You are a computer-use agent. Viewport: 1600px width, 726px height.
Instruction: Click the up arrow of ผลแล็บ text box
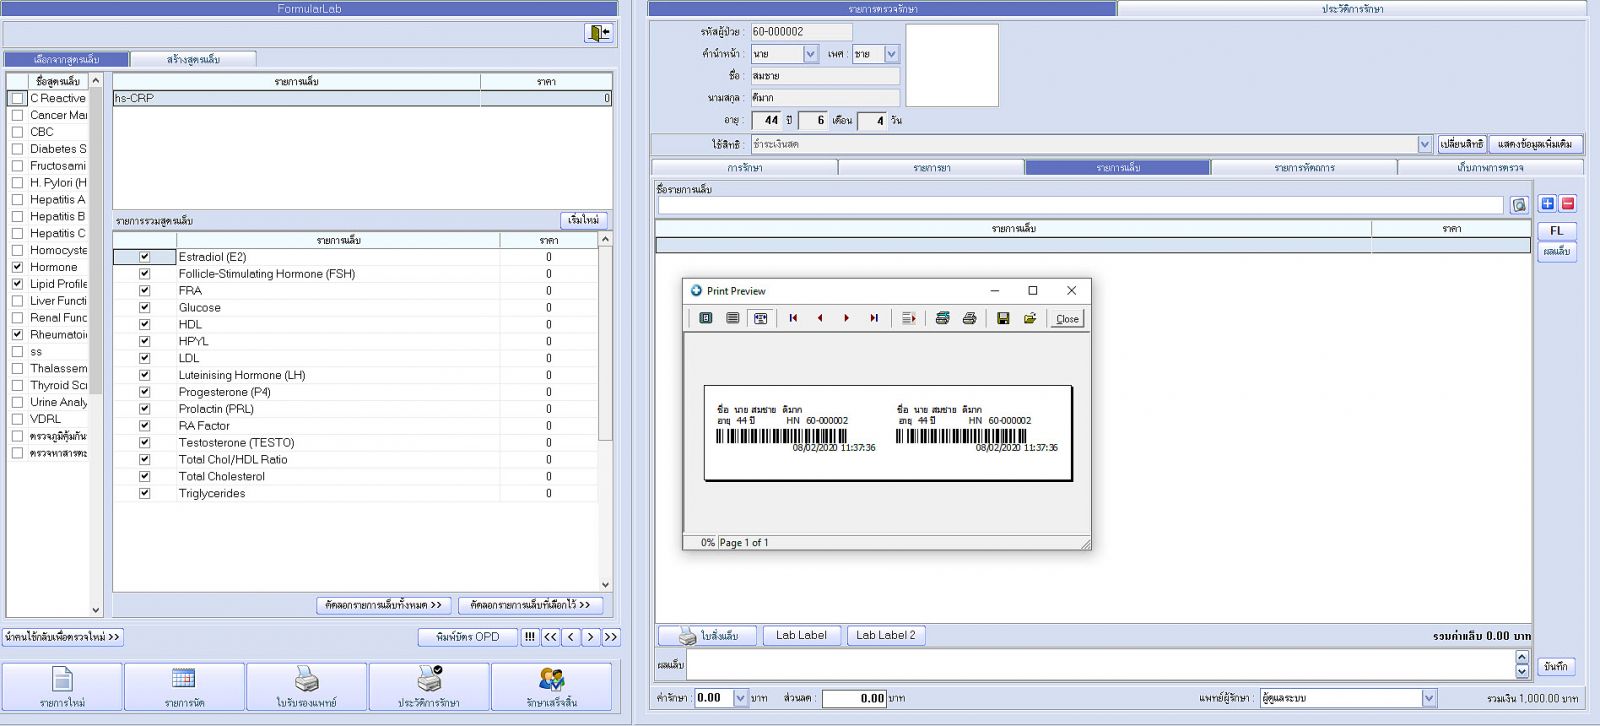[x=1522, y=657]
